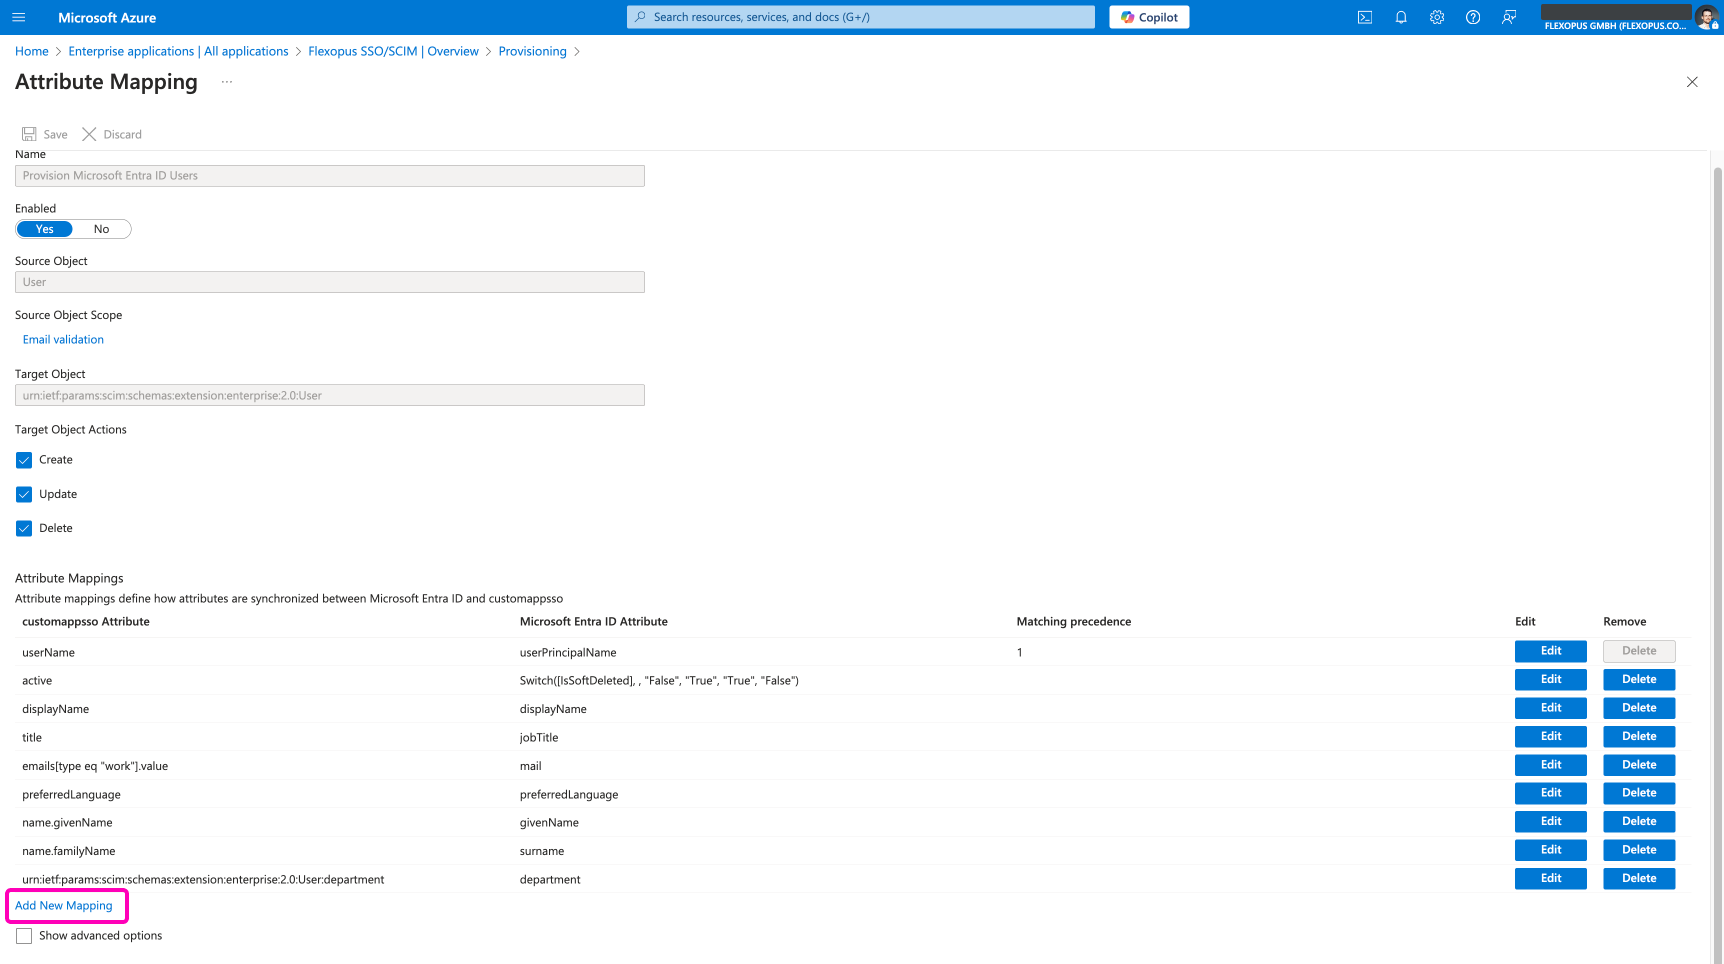Open the ellipsis menu beside Attribute Mapping
Viewport: 1724px width, 964px height.
coord(227,82)
